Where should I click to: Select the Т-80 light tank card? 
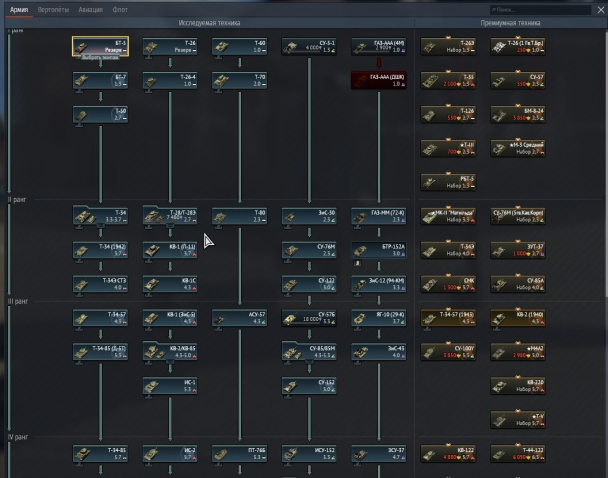click(x=239, y=216)
